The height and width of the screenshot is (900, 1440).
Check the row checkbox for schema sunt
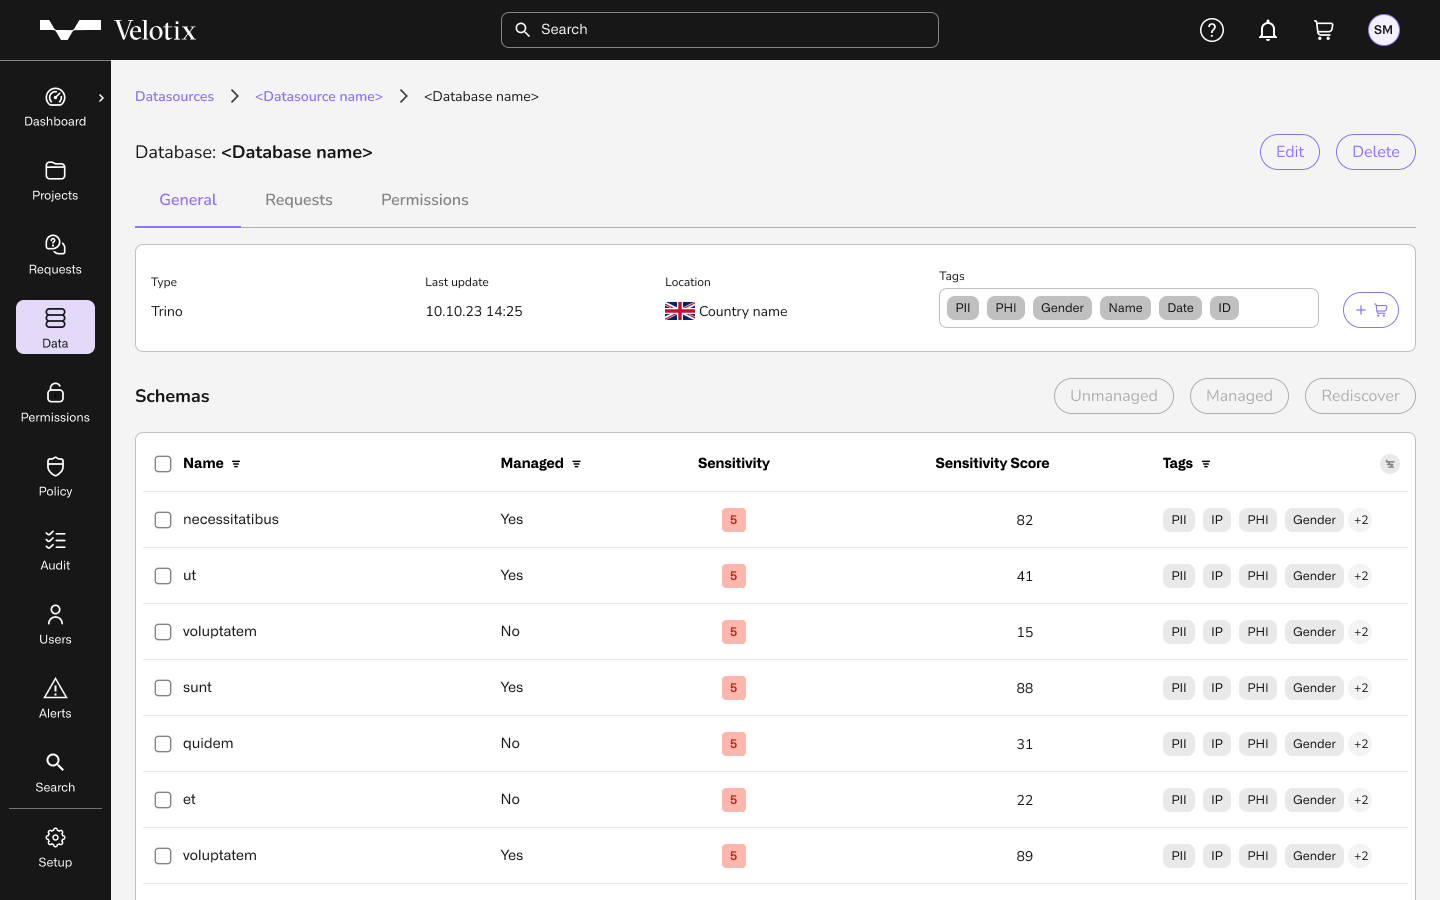pos(163,688)
